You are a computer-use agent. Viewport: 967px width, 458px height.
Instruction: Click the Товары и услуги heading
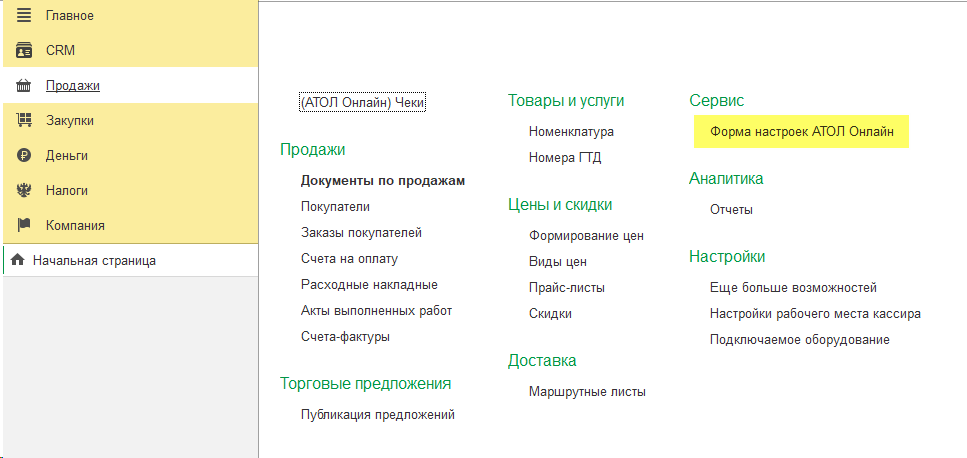coord(566,100)
